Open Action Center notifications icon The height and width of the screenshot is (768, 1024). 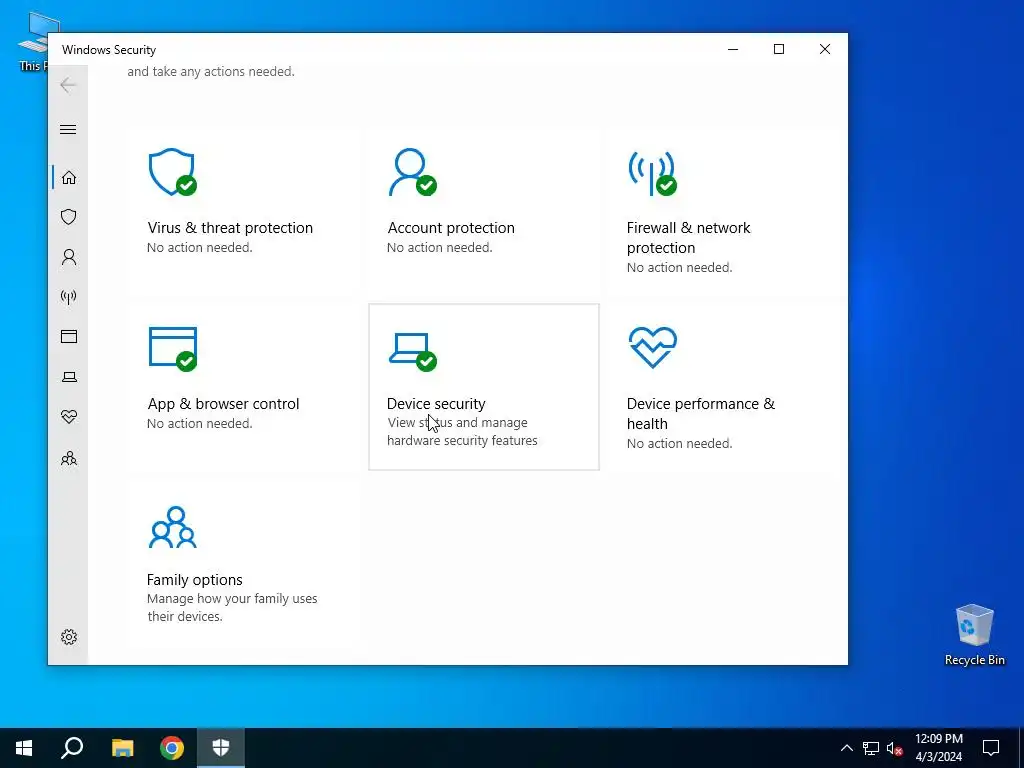[991, 748]
